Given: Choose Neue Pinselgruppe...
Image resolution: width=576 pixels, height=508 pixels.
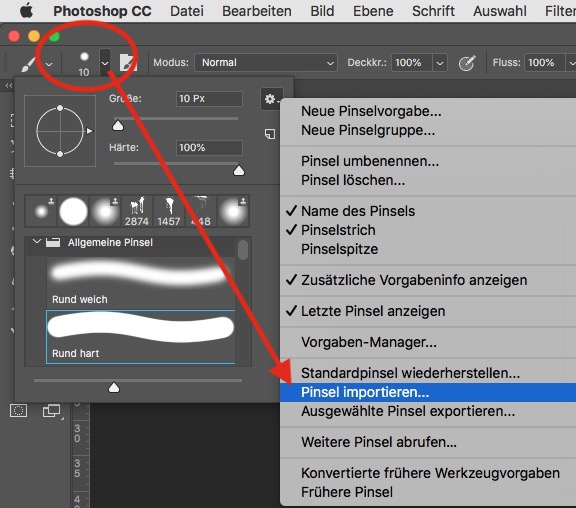Looking at the screenshot, I should point(368,130).
